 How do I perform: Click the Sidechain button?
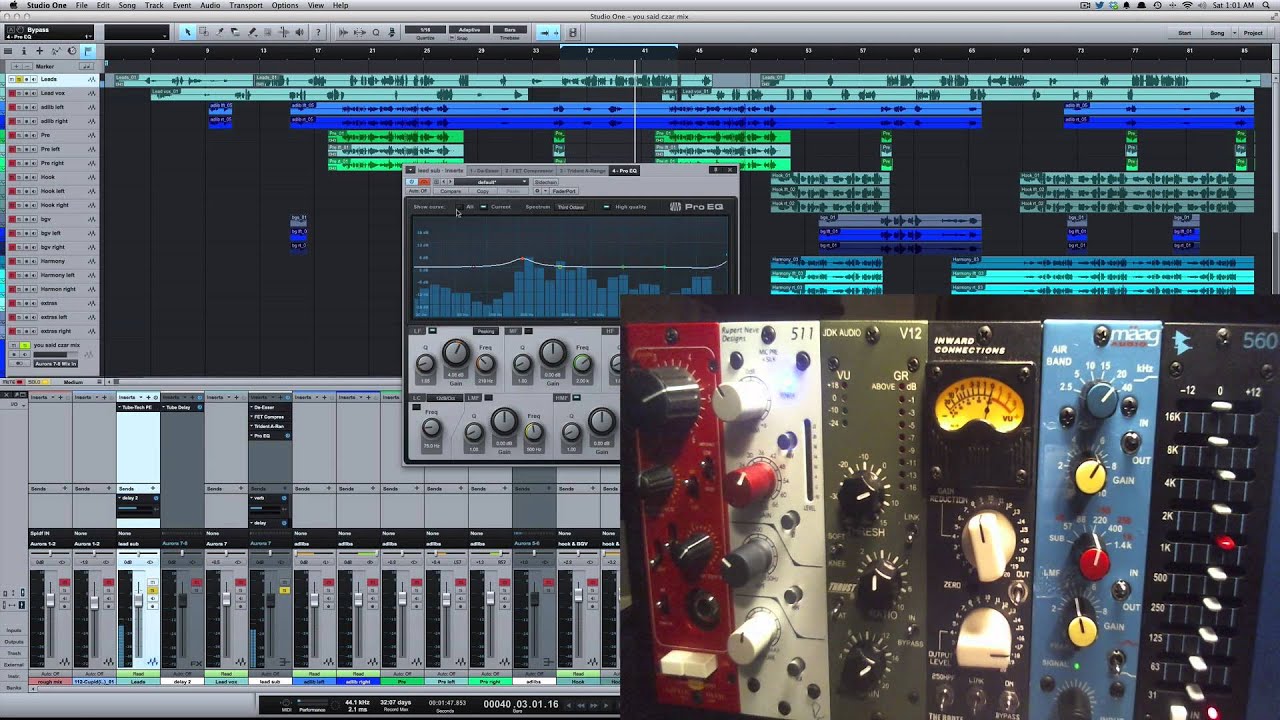click(546, 182)
